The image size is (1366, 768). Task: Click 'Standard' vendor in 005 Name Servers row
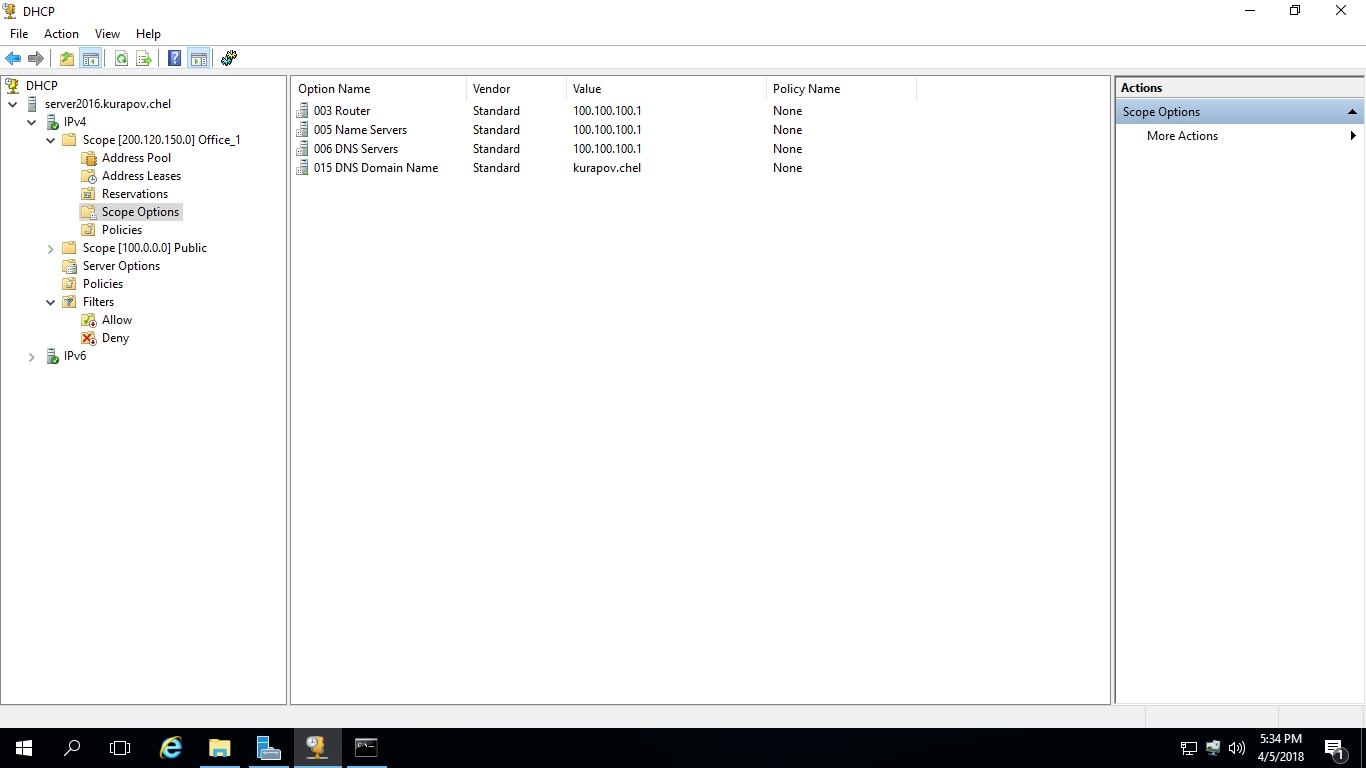pyautogui.click(x=496, y=130)
